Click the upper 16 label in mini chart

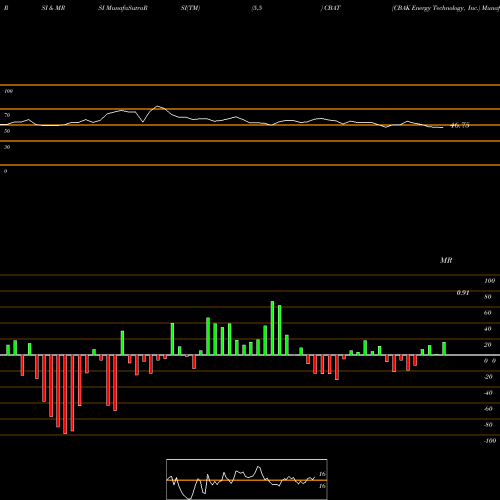(x=322, y=474)
